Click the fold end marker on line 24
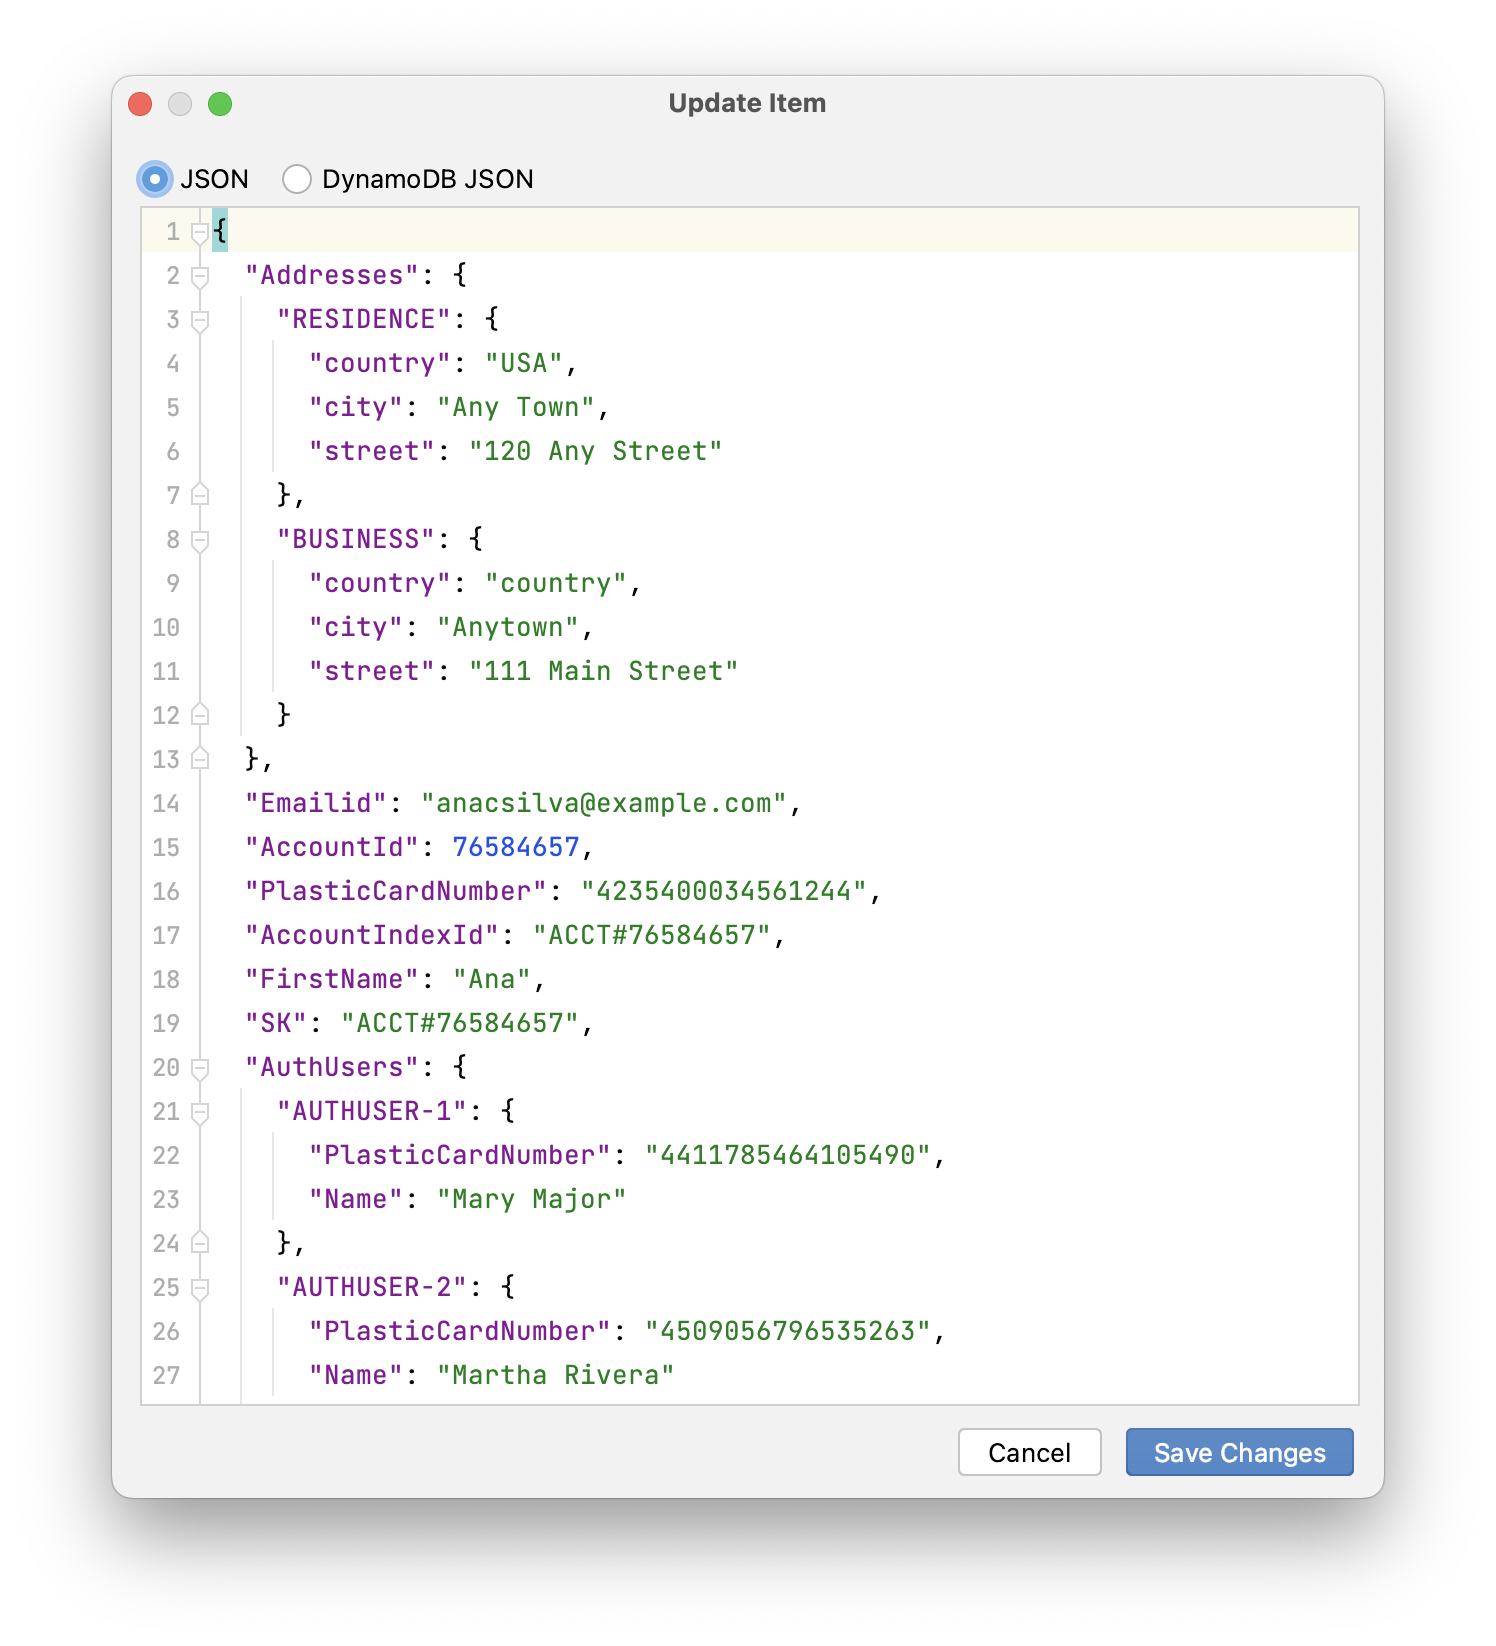This screenshot has width=1496, height=1646. [200, 1243]
